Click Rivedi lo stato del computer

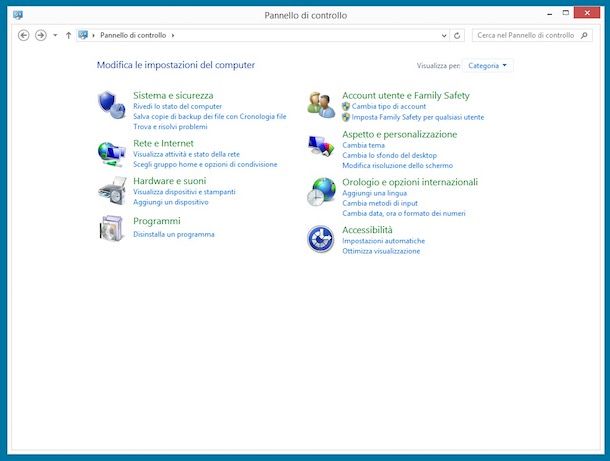[x=177, y=106]
